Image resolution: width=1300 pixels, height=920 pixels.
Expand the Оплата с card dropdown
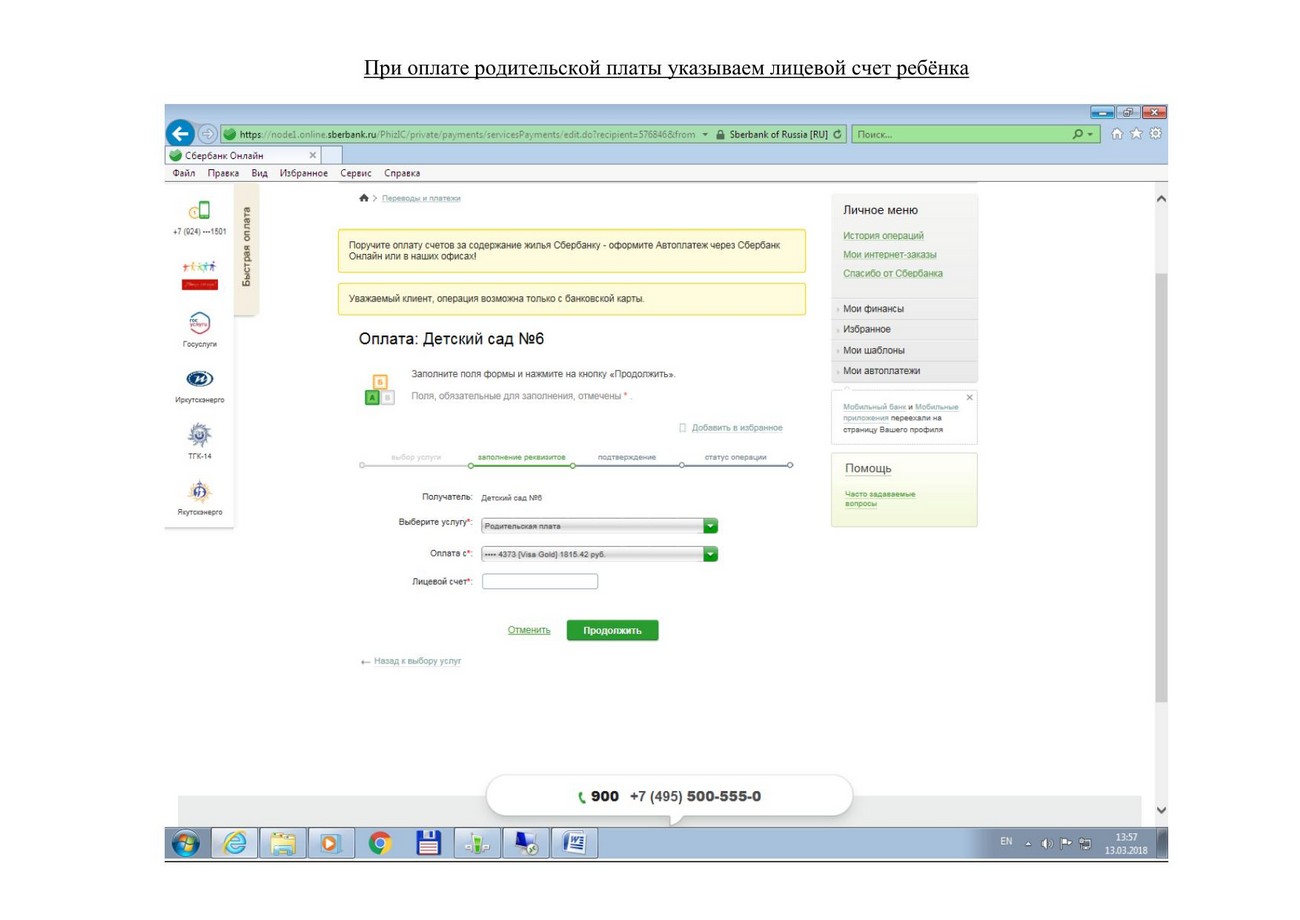coord(599,554)
